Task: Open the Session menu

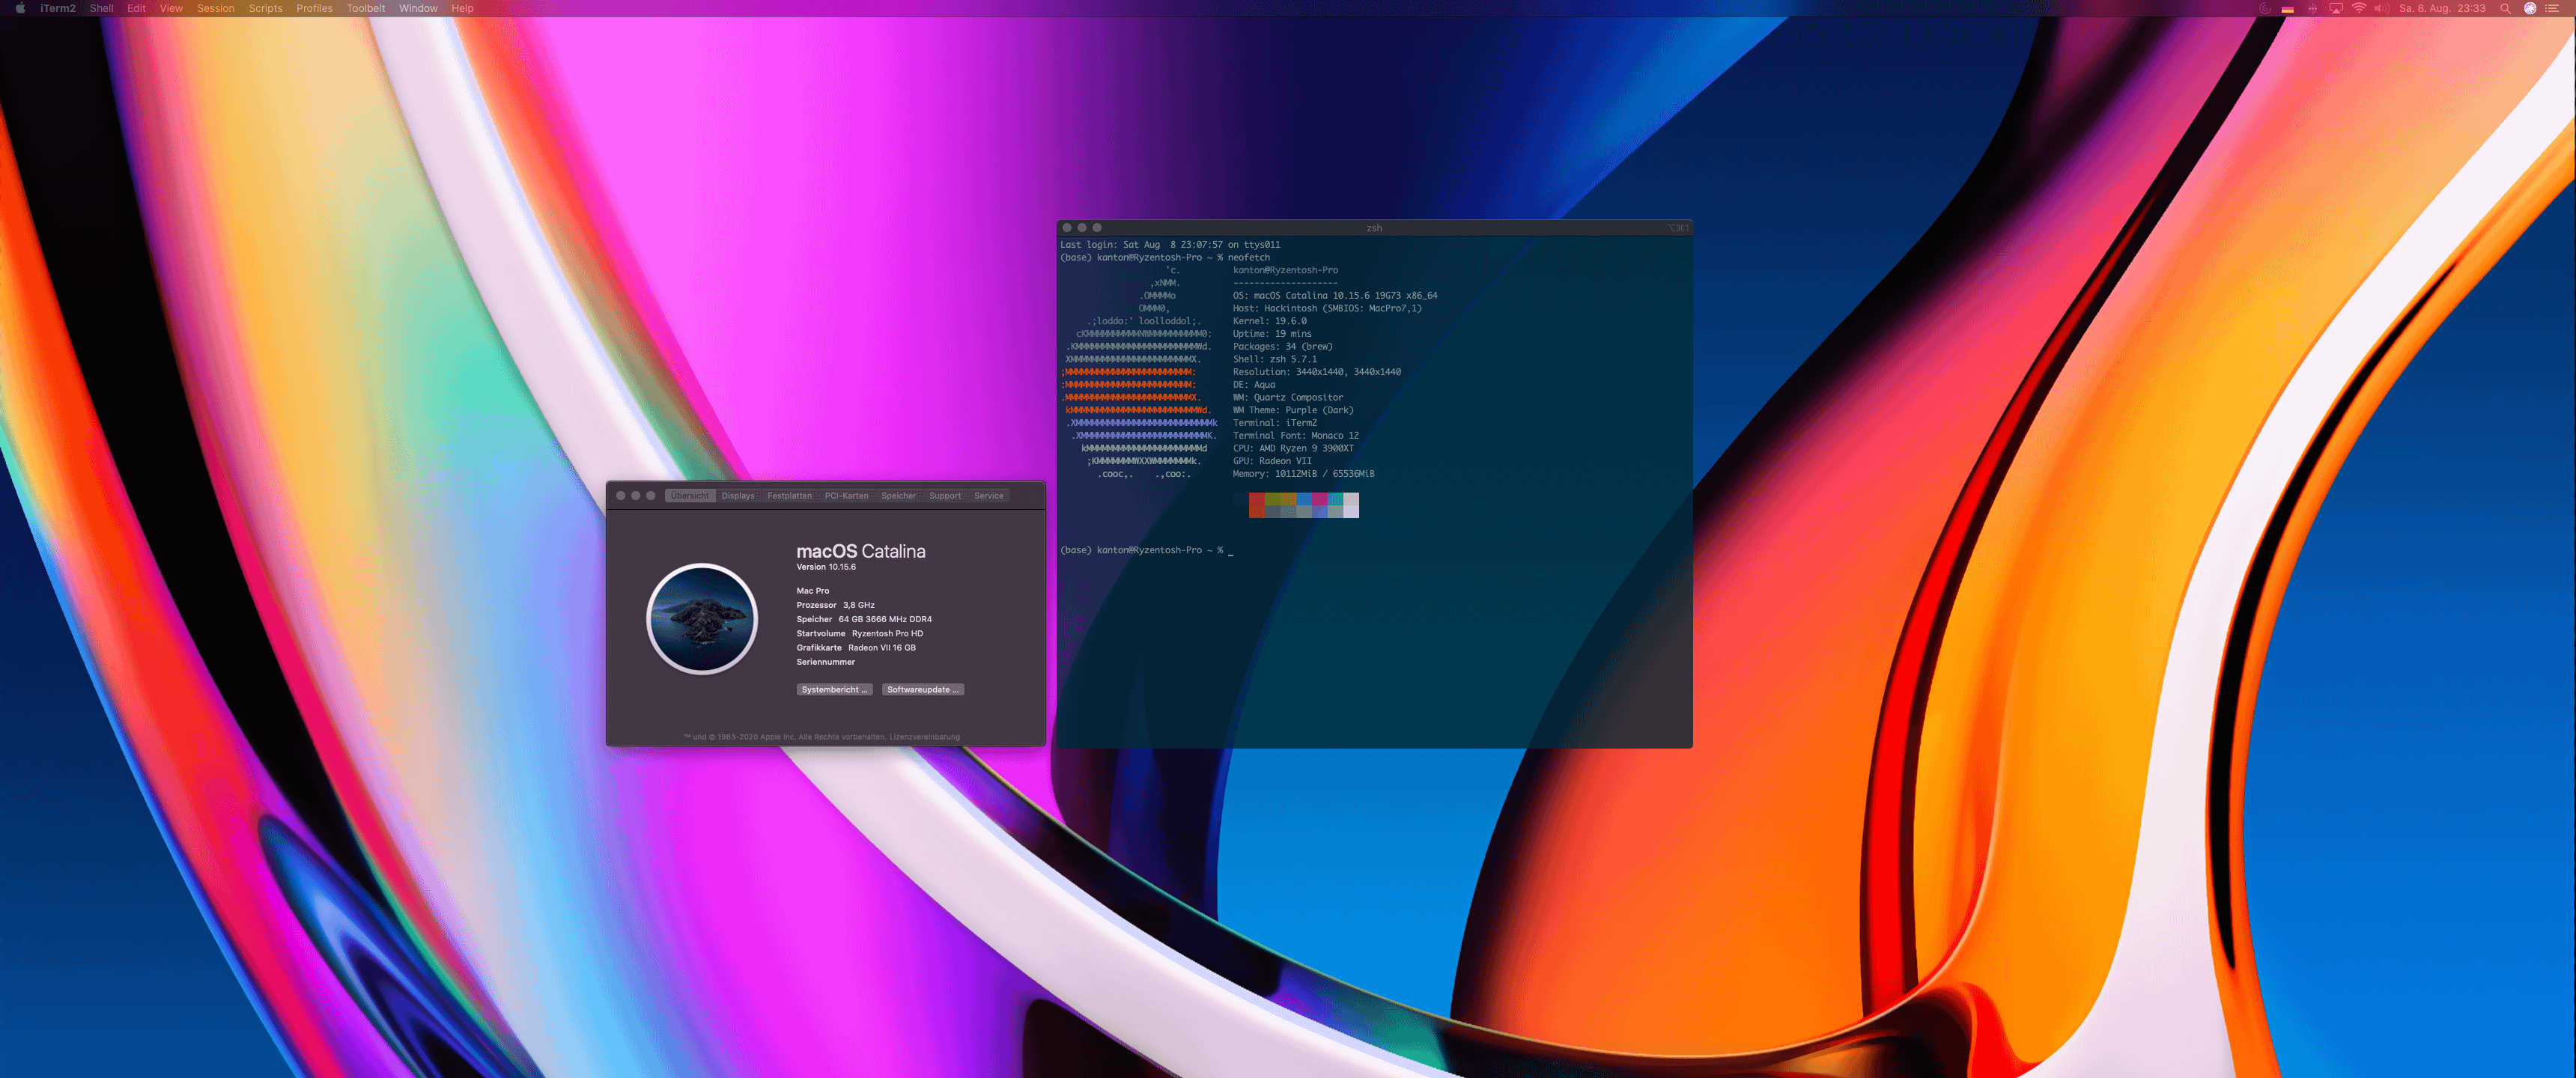Action: click(x=215, y=8)
